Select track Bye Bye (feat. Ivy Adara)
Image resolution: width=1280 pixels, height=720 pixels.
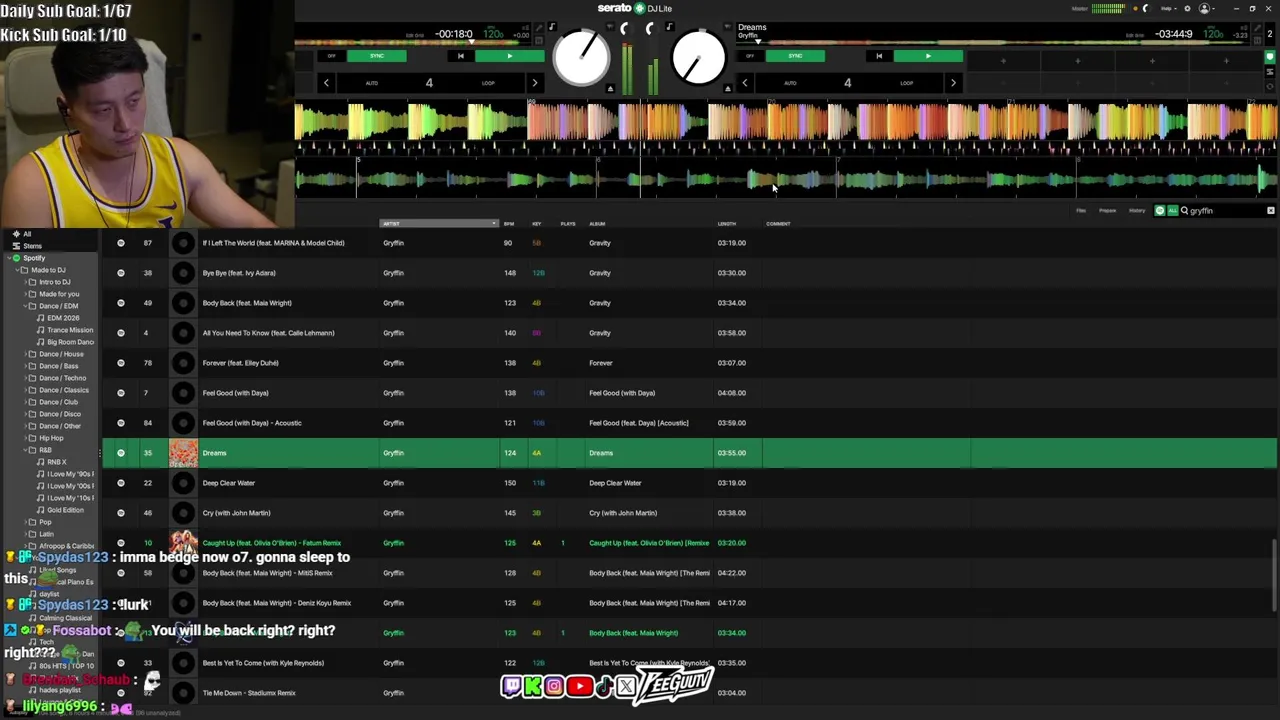tap(239, 273)
